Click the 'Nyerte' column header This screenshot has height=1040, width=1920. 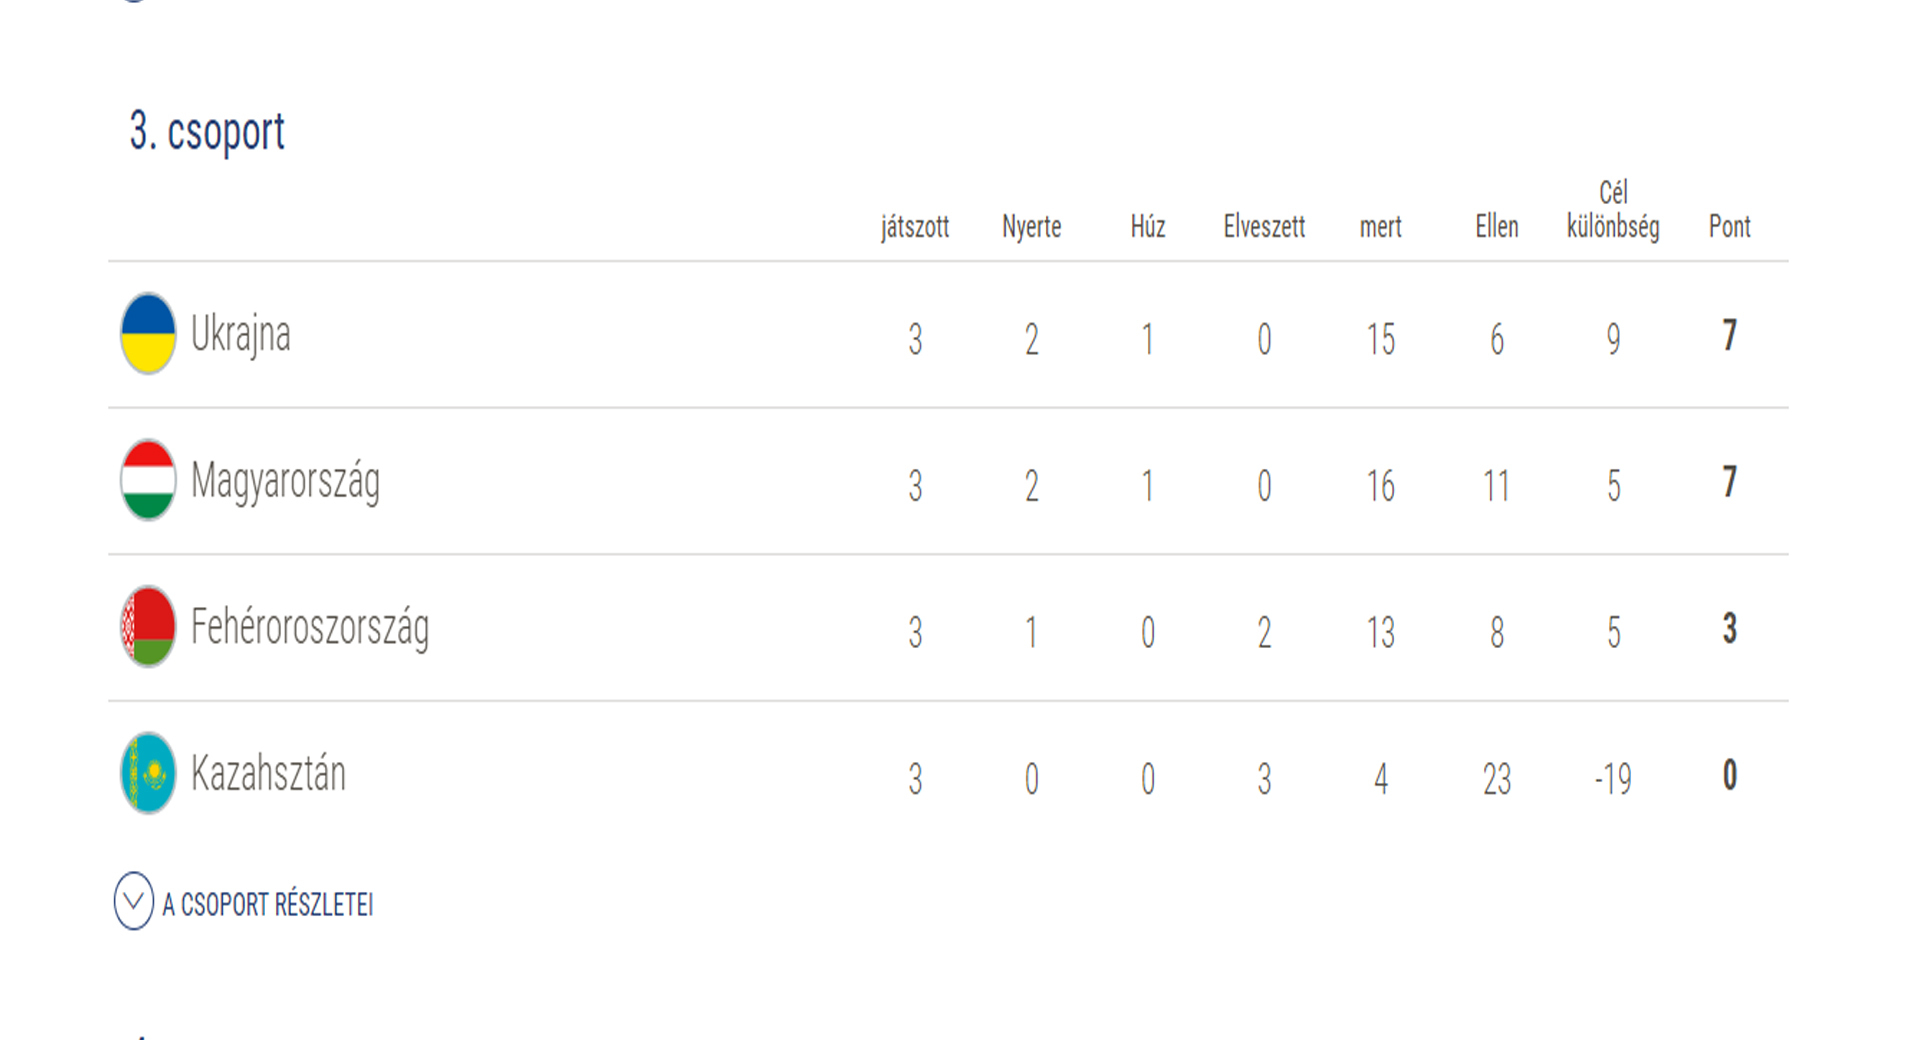[x=1031, y=227]
